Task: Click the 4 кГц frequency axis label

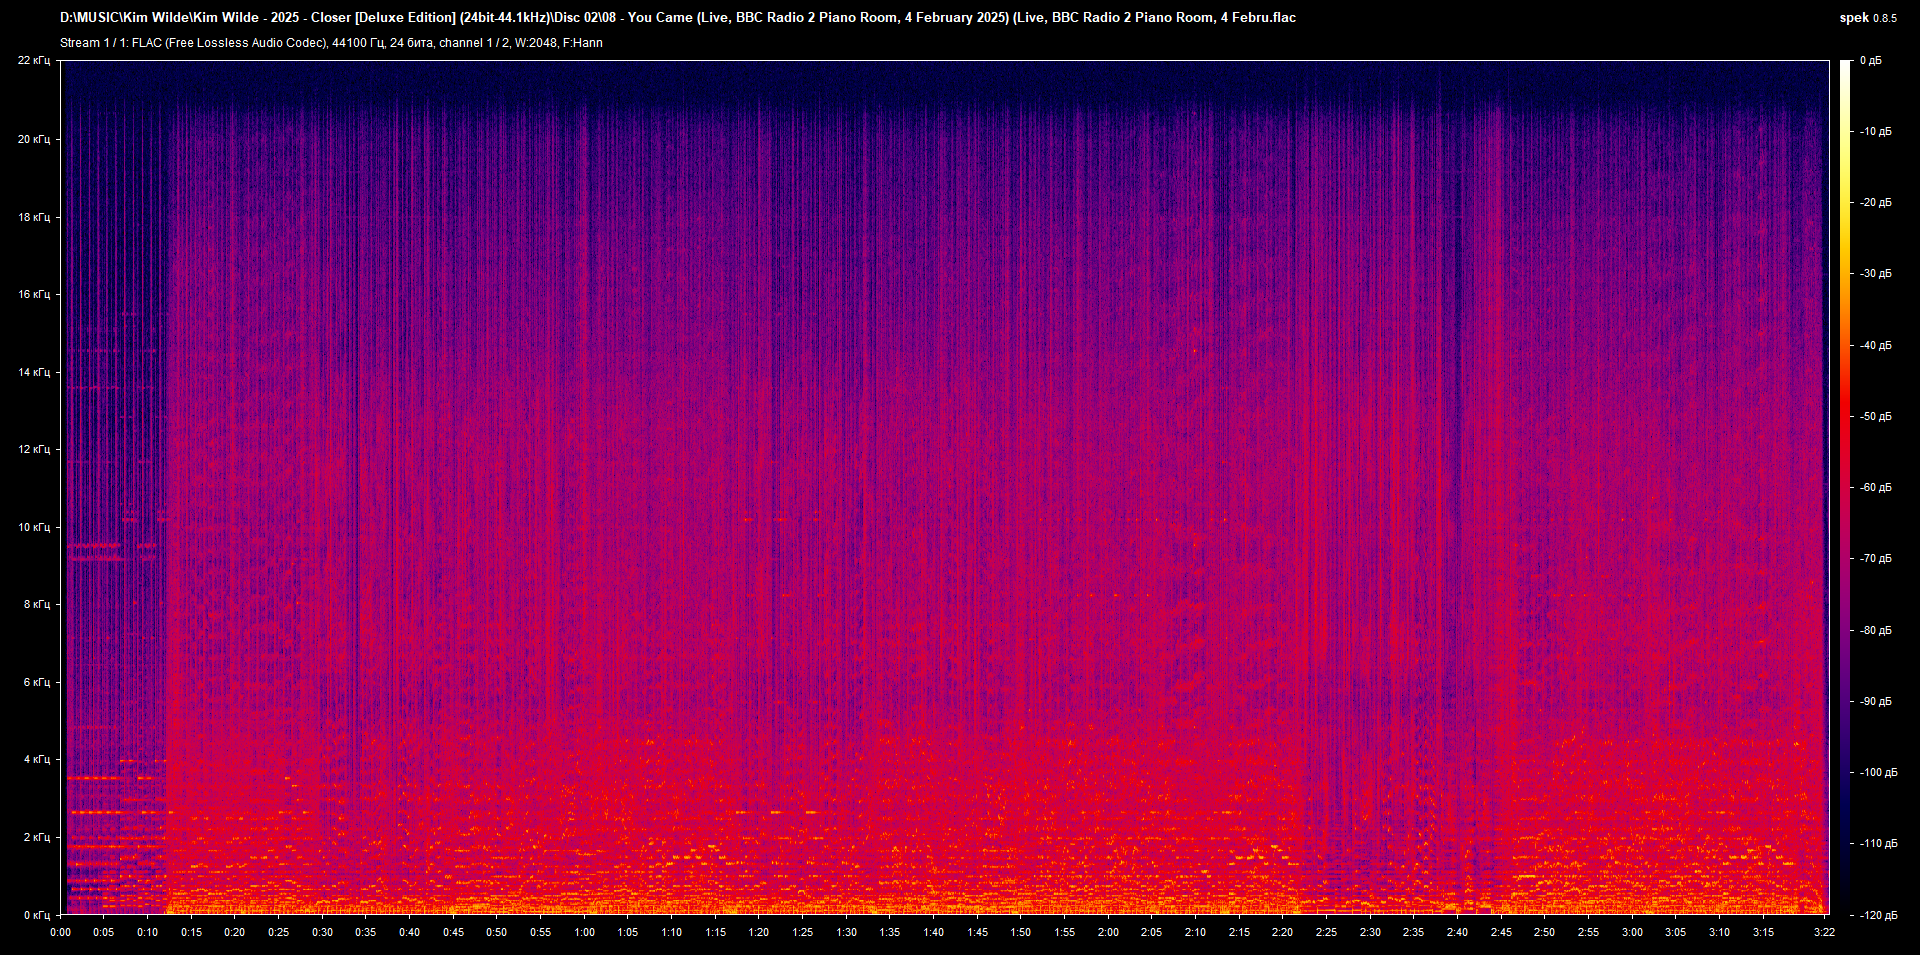Action: (36, 759)
